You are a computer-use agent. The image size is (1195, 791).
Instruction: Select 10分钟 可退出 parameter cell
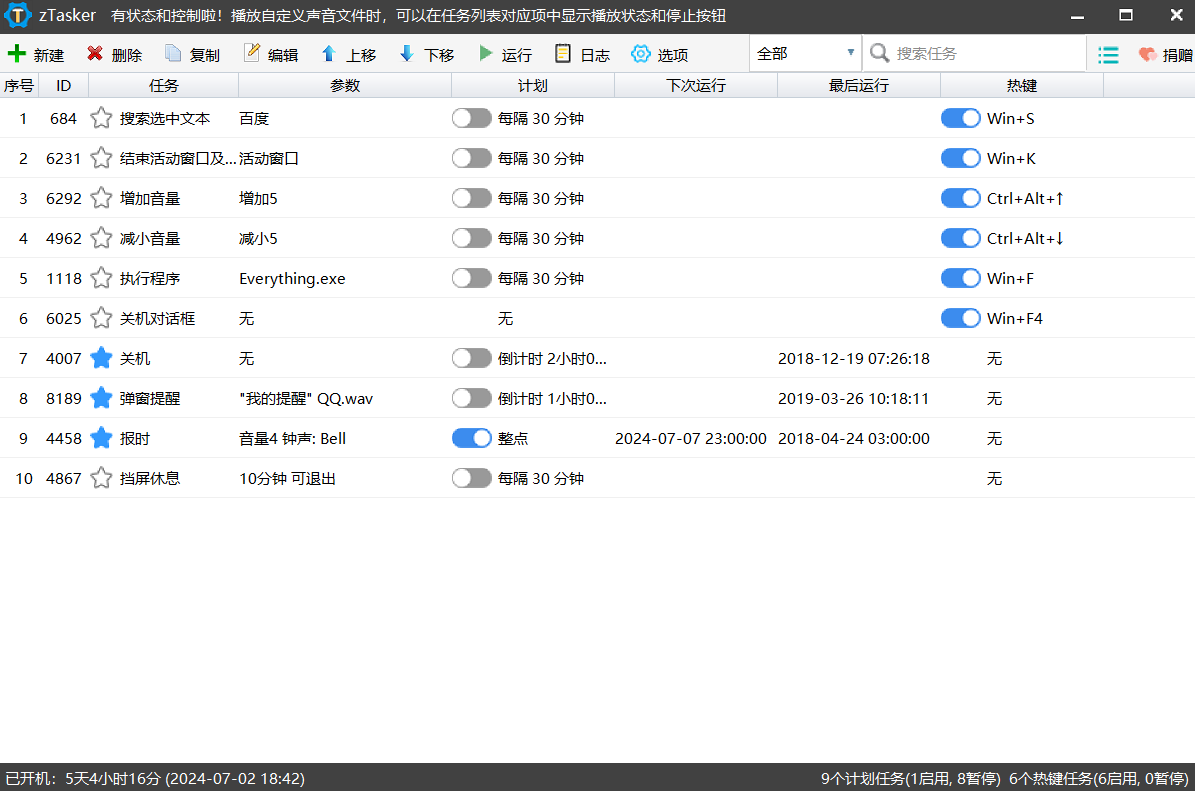[x=287, y=479]
